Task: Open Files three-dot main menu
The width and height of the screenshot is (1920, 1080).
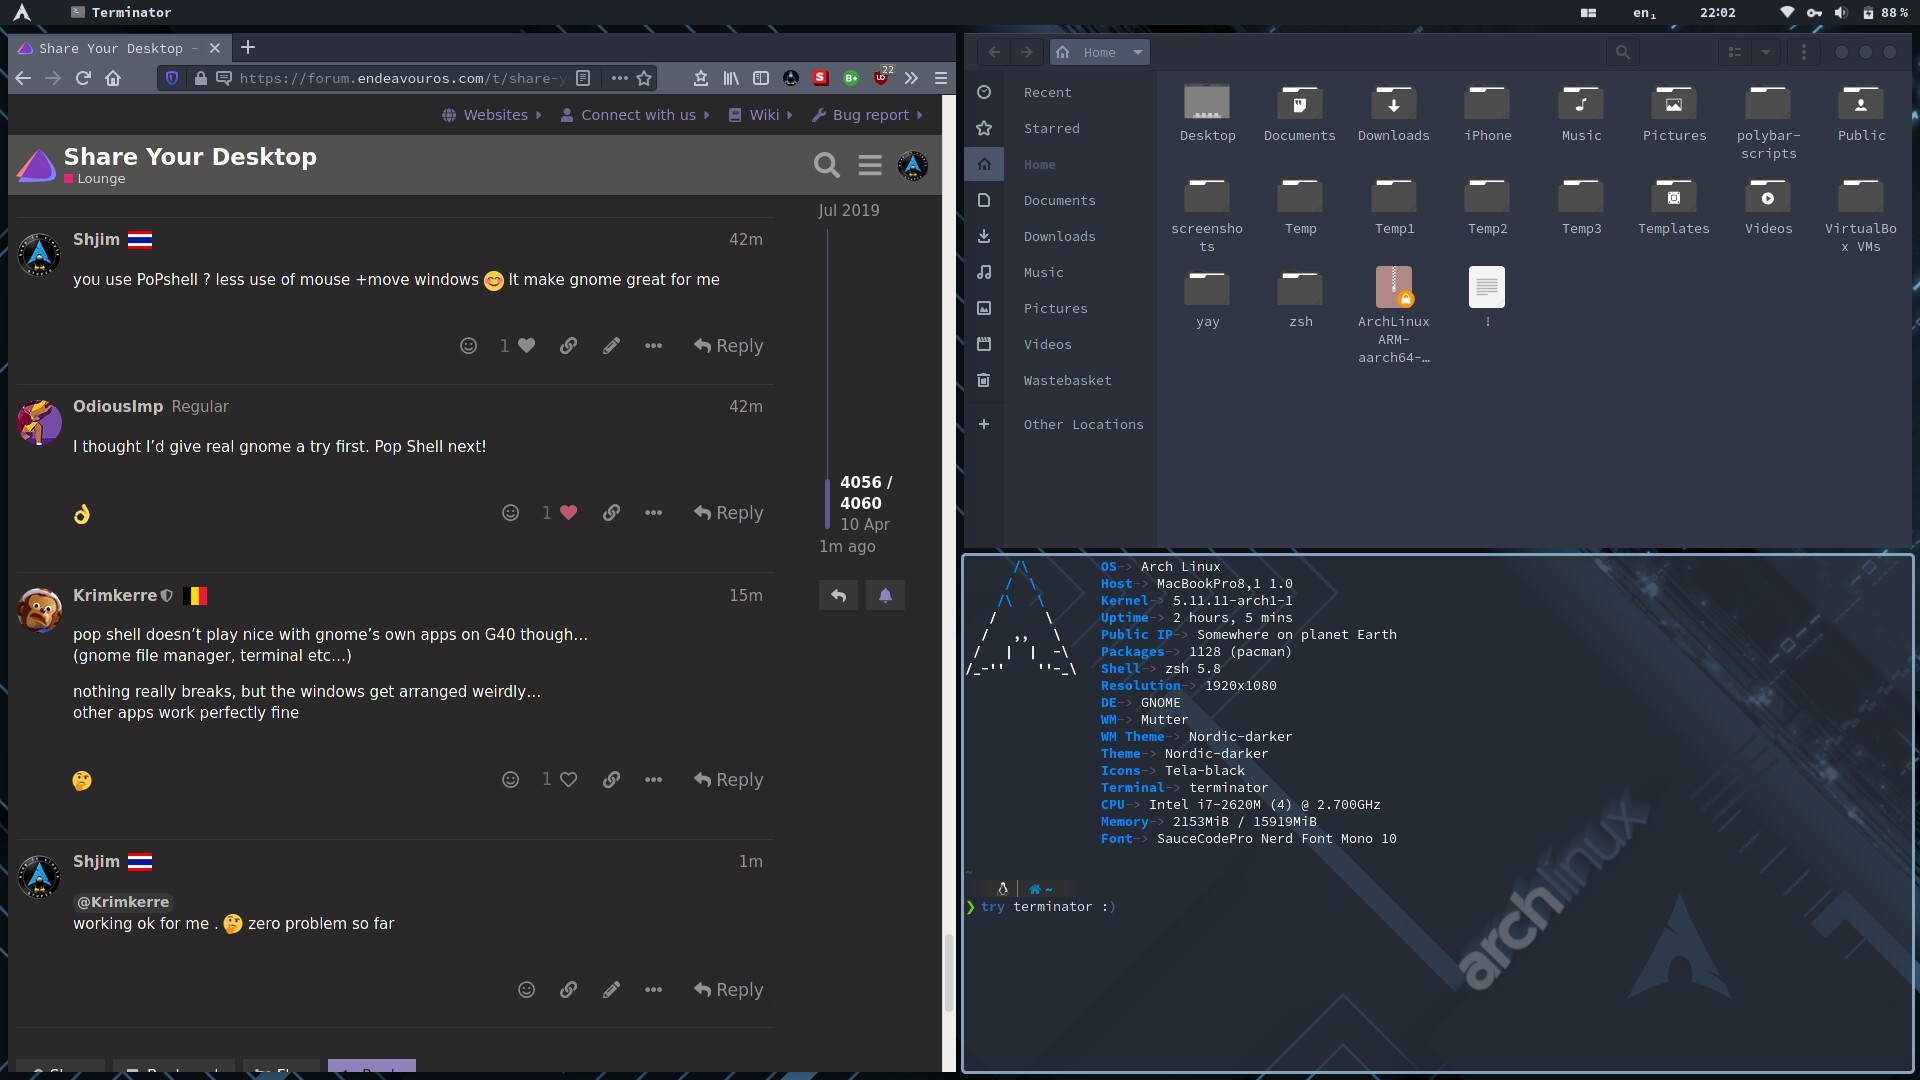Action: [1804, 52]
